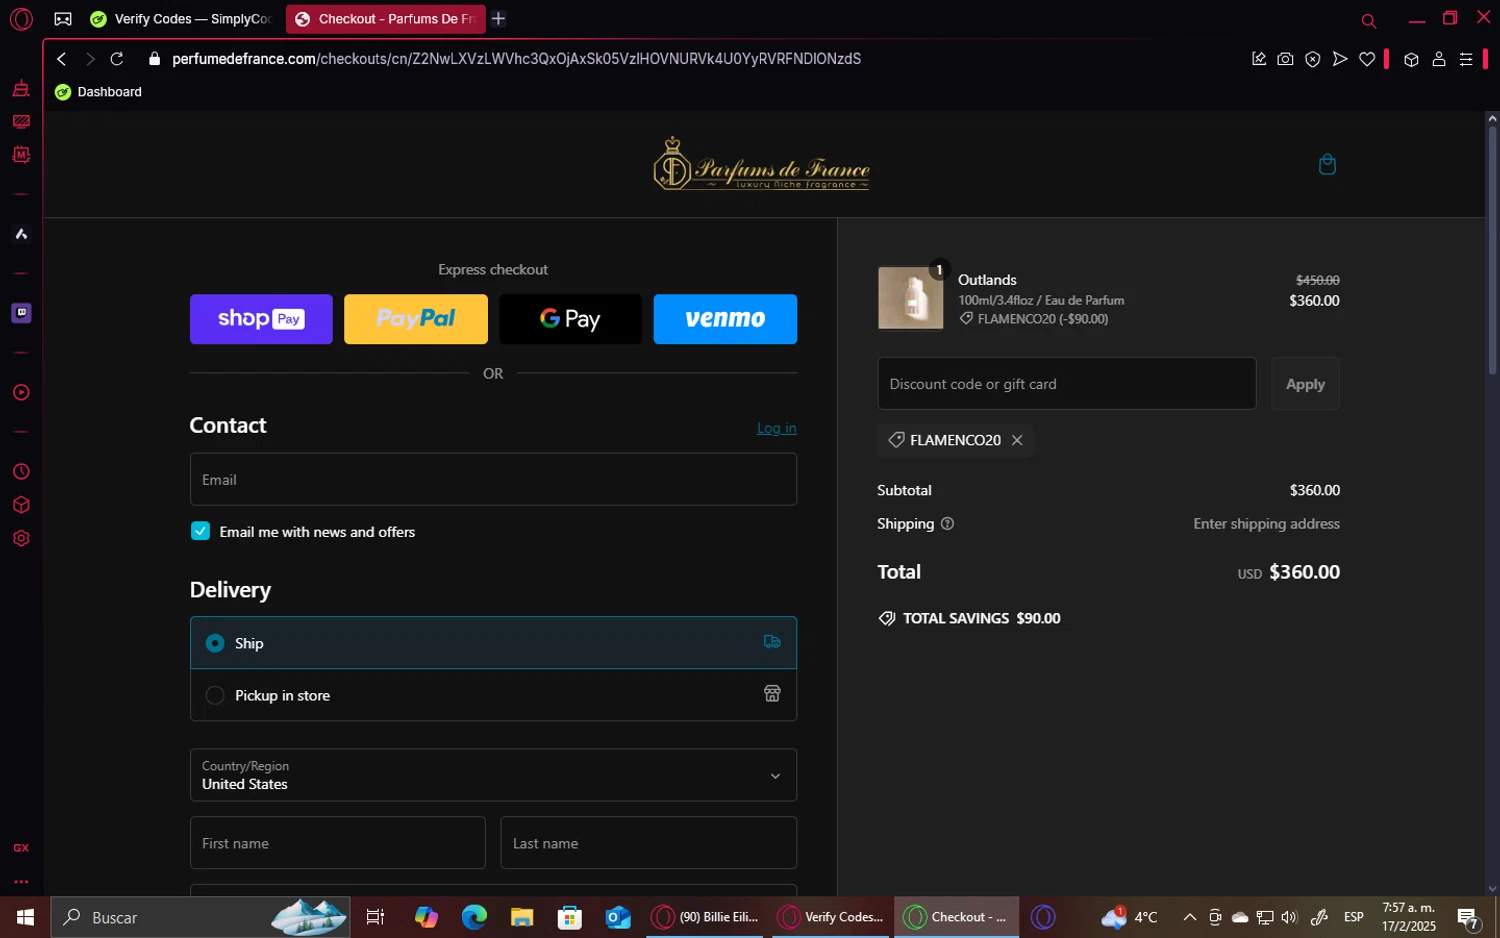Open the Country/Region dropdown

[x=493, y=775]
